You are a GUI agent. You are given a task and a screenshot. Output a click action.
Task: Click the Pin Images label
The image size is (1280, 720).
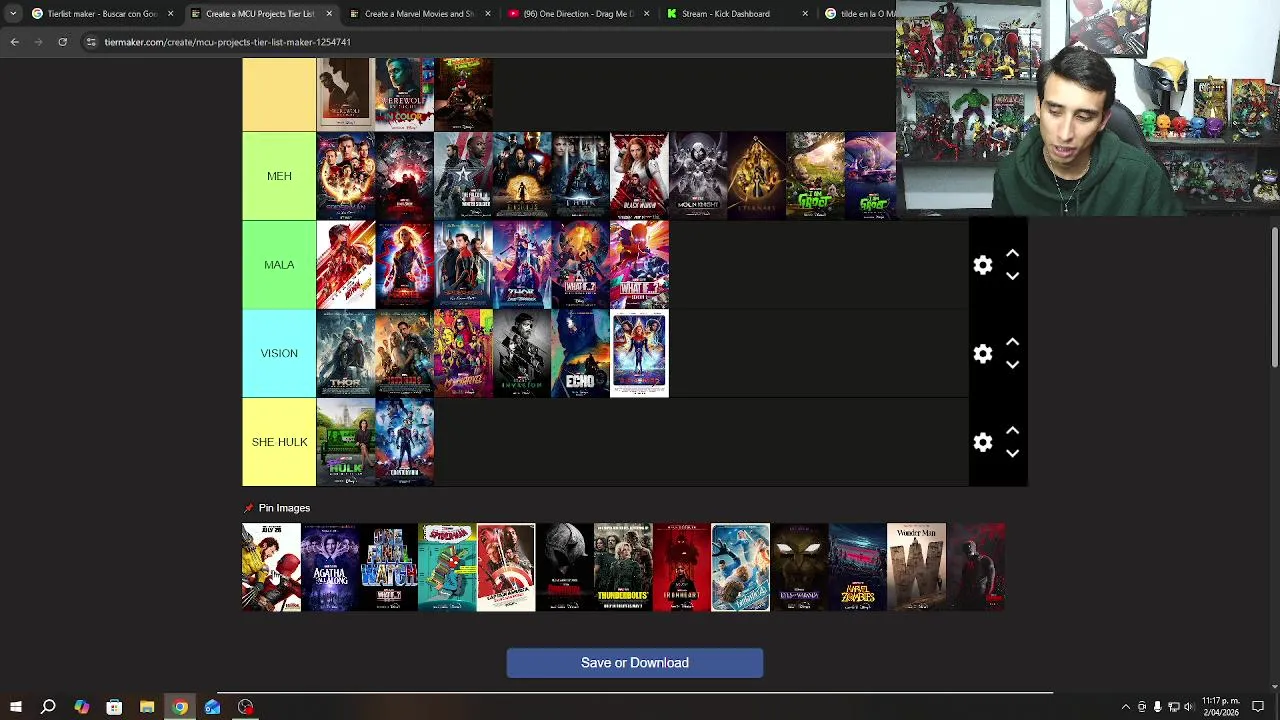point(284,508)
